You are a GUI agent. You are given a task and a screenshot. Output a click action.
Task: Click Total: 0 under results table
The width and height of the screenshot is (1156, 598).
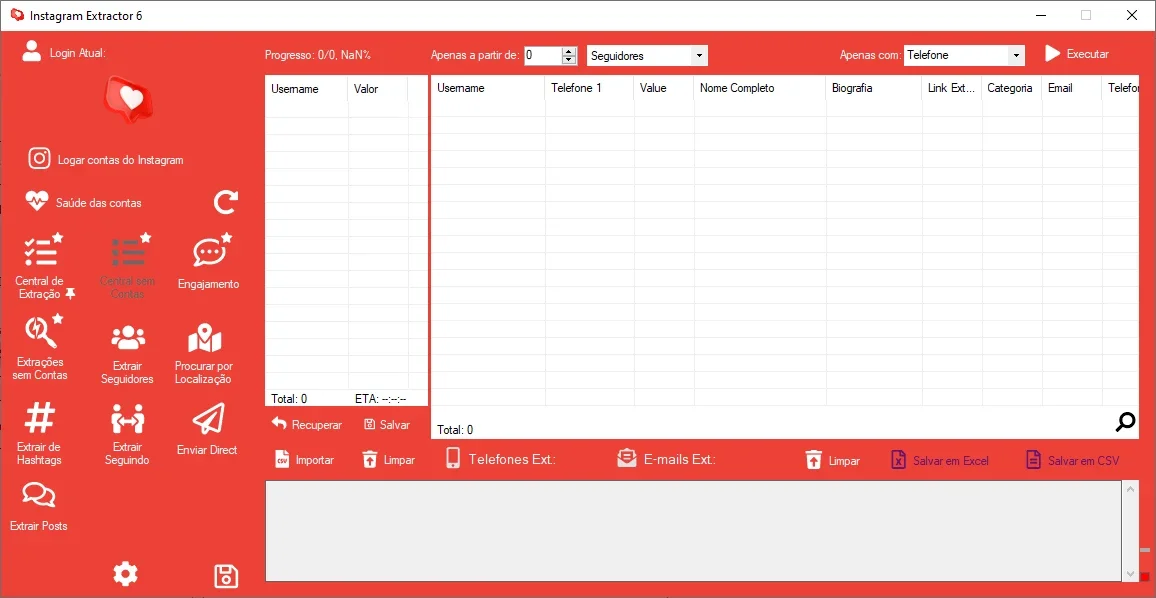tap(455, 430)
